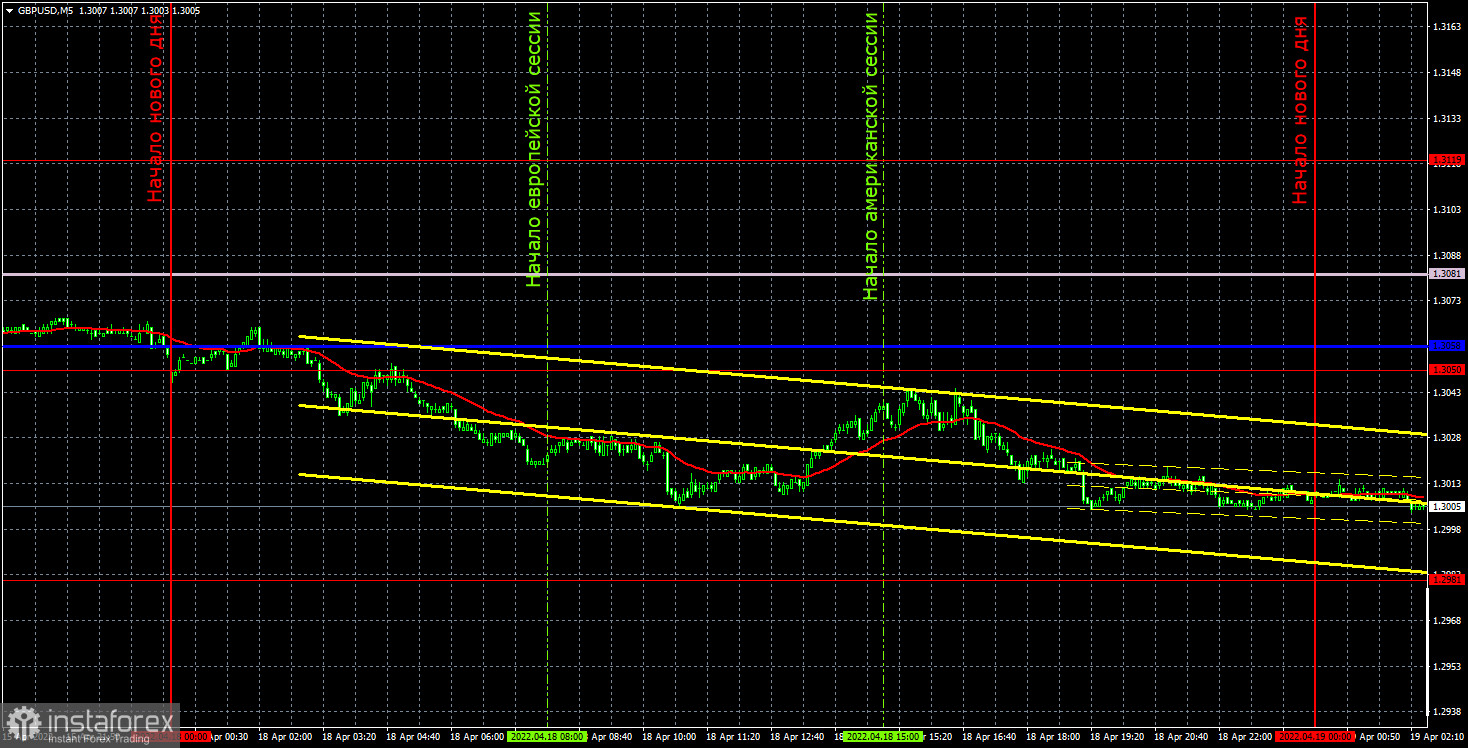Click price axis value 1.3088

tap(1447, 255)
